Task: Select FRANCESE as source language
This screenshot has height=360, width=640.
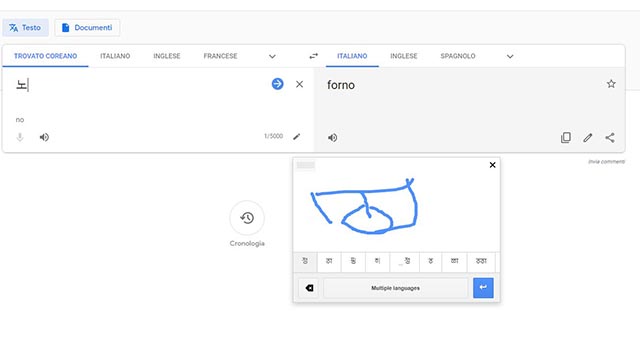Action: 220,56
